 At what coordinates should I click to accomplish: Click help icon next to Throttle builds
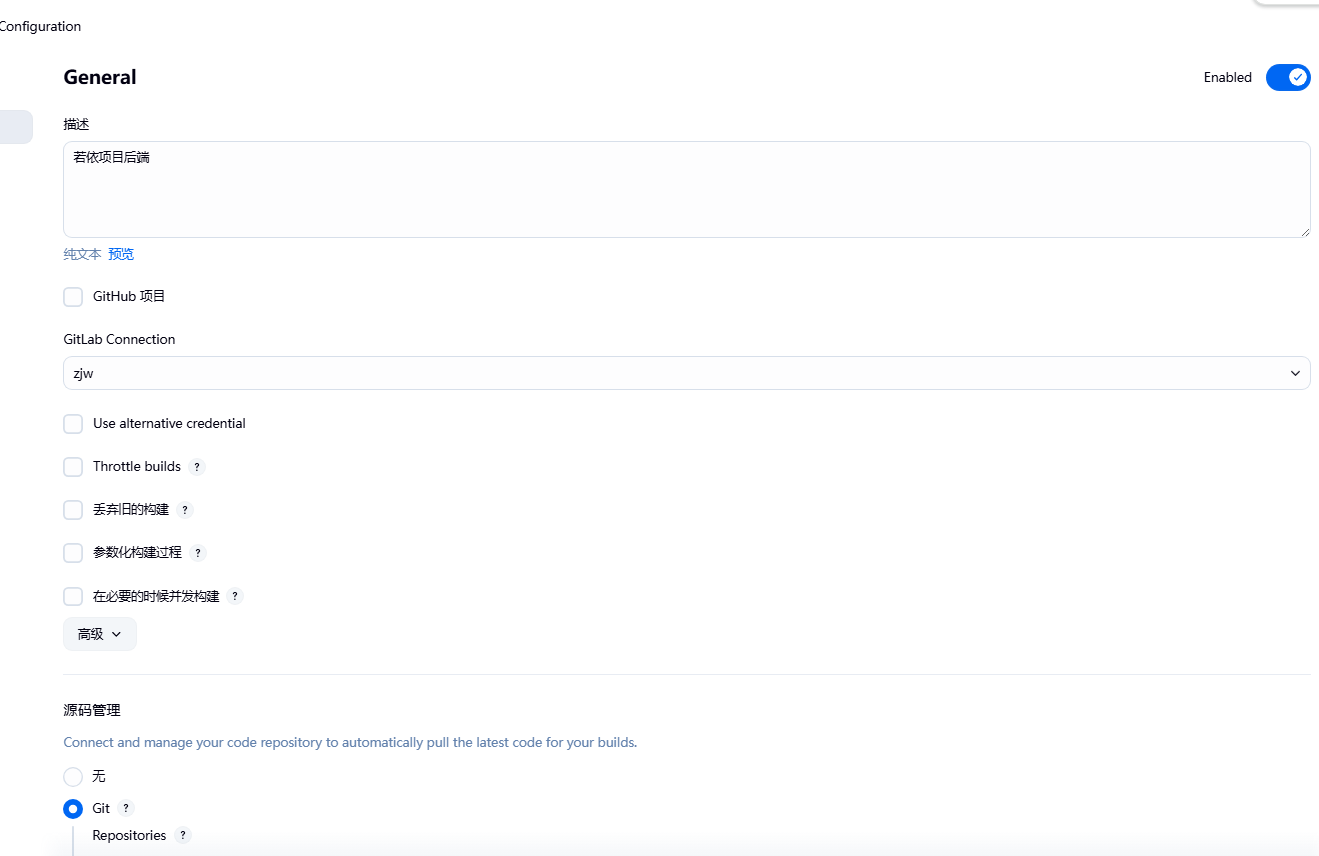[x=197, y=467]
